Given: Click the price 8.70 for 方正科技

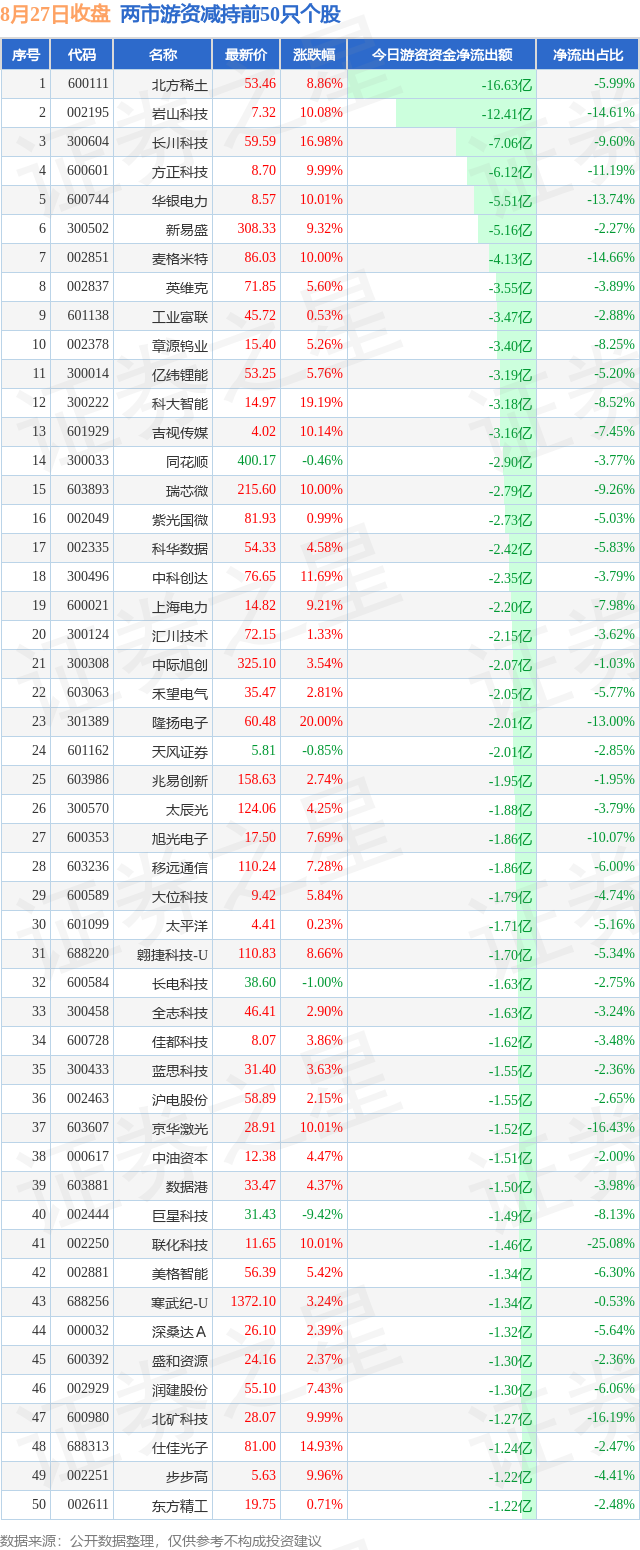Looking at the screenshot, I should 264,171.
